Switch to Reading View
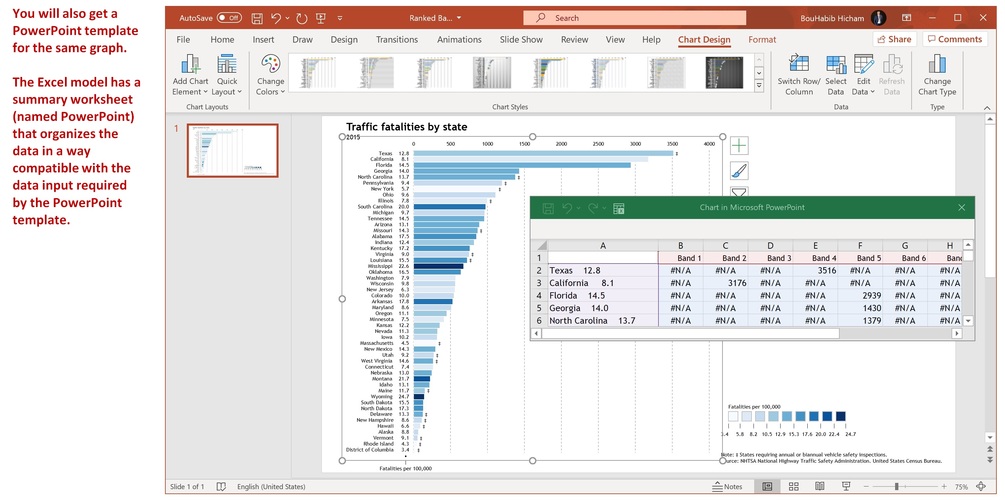Screen dimensions: 1005x504 tap(820, 487)
